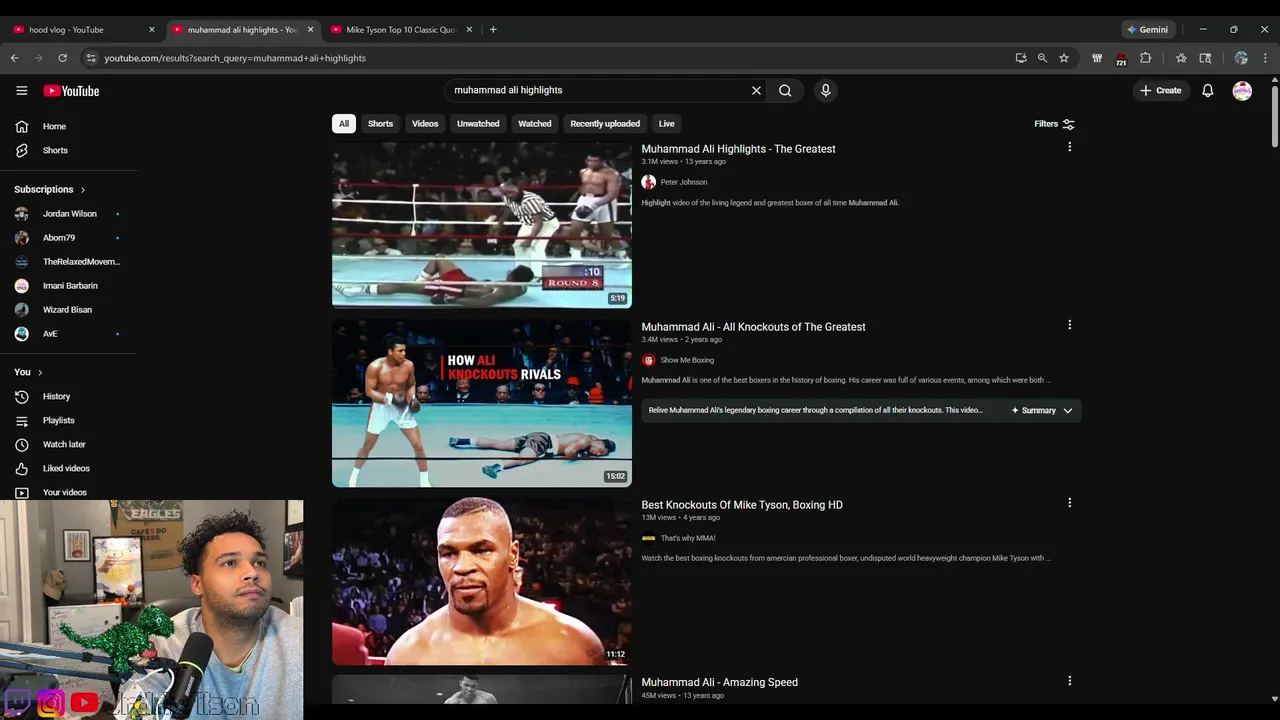Open That's why MMA! channel
Image resolution: width=1280 pixels, height=720 pixels.
click(688, 538)
